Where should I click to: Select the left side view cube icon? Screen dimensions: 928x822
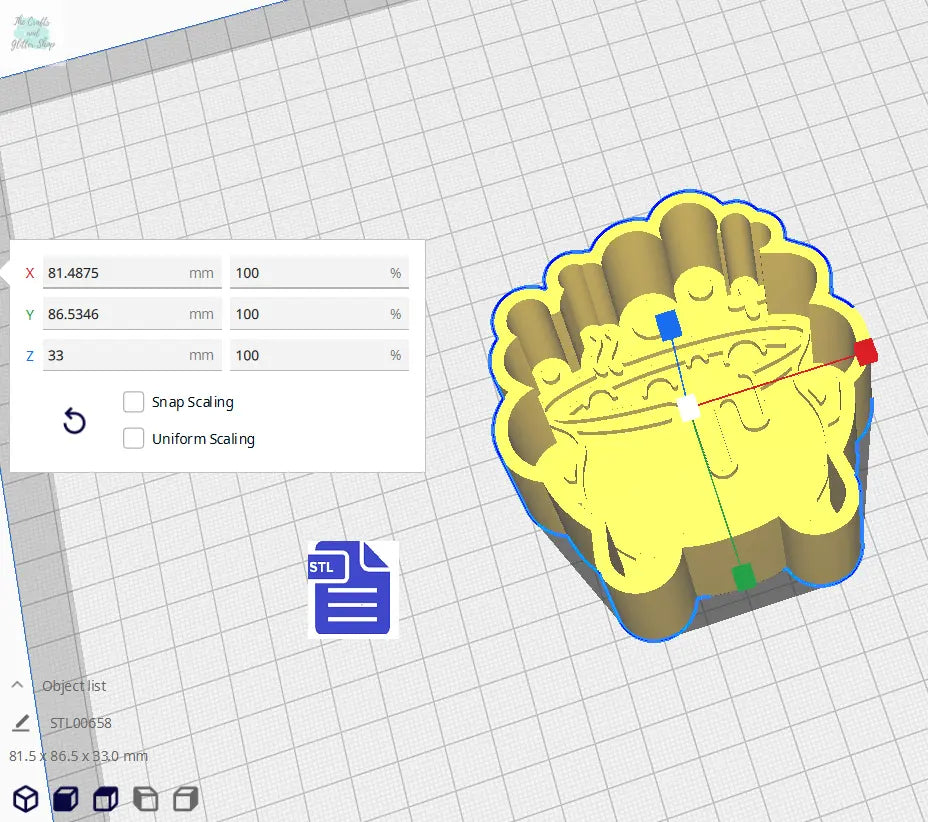(x=145, y=799)
